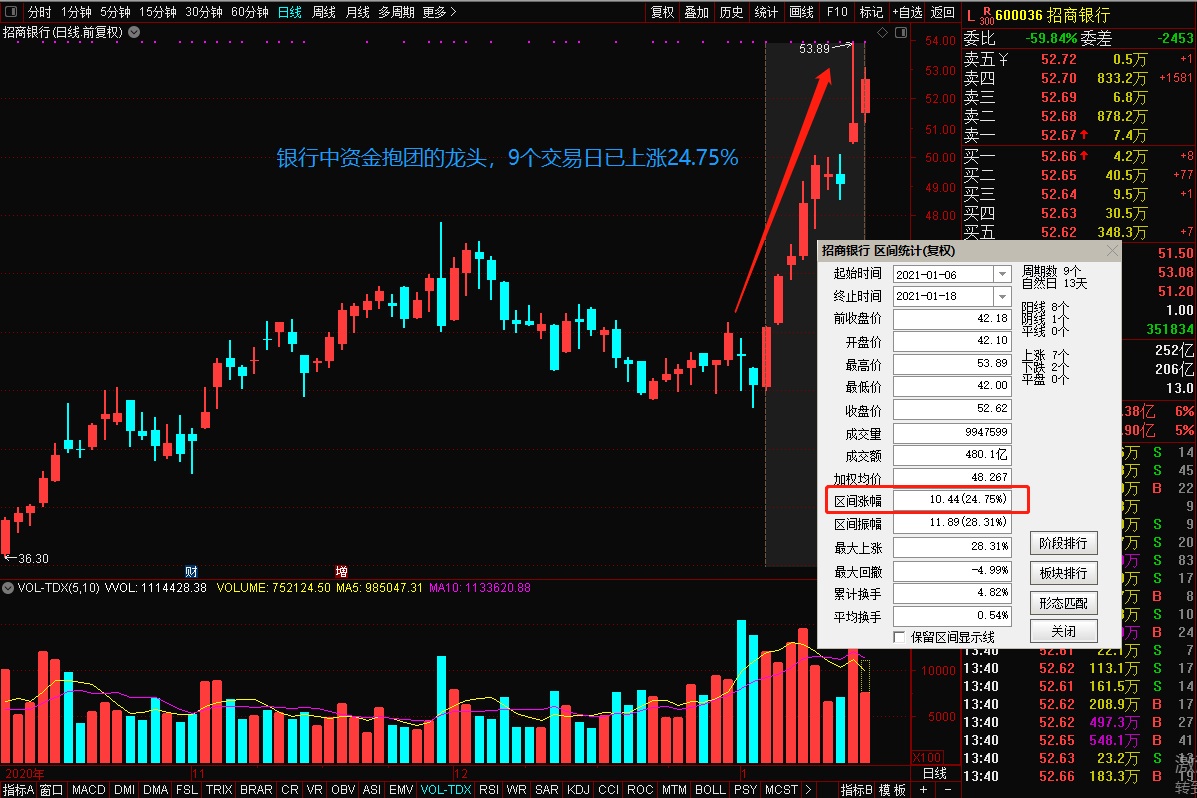The height and width of the screenshot is (798, 1197).
Task: Select the 日线 period tab
Action: click(290, 11)
